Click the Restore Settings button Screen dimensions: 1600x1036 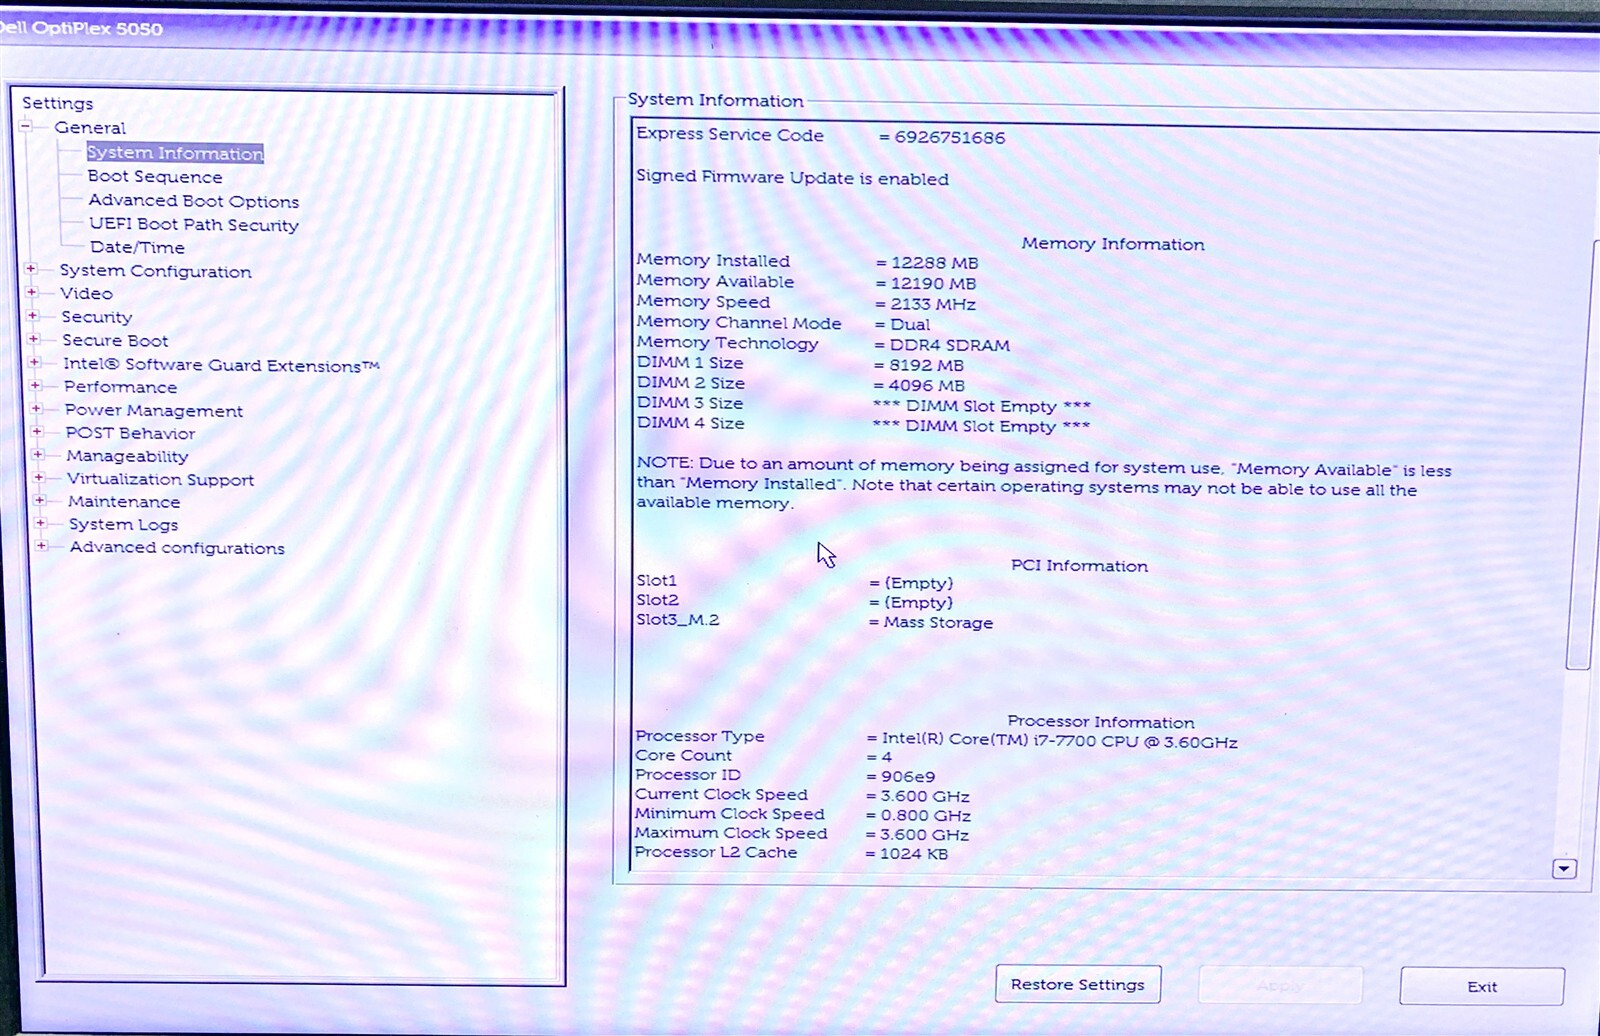pos(1078,984)
